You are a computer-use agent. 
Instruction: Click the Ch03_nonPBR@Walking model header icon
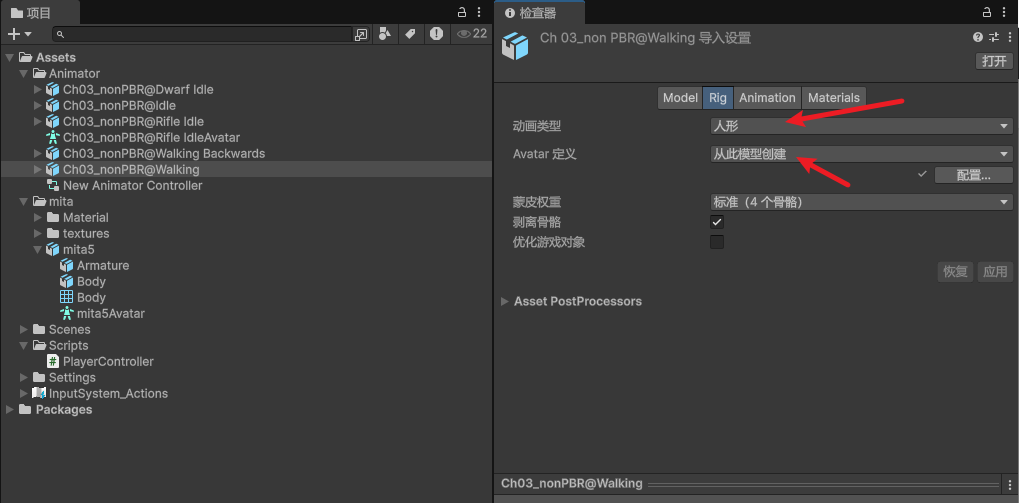click(x=515, y=47)
